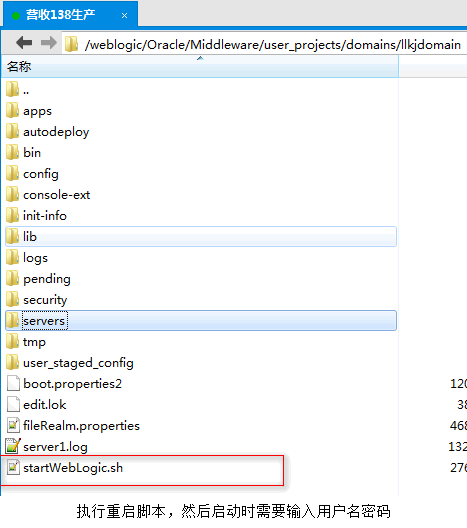Select the 'lib' folder name
467x528 pixels.
30,236
